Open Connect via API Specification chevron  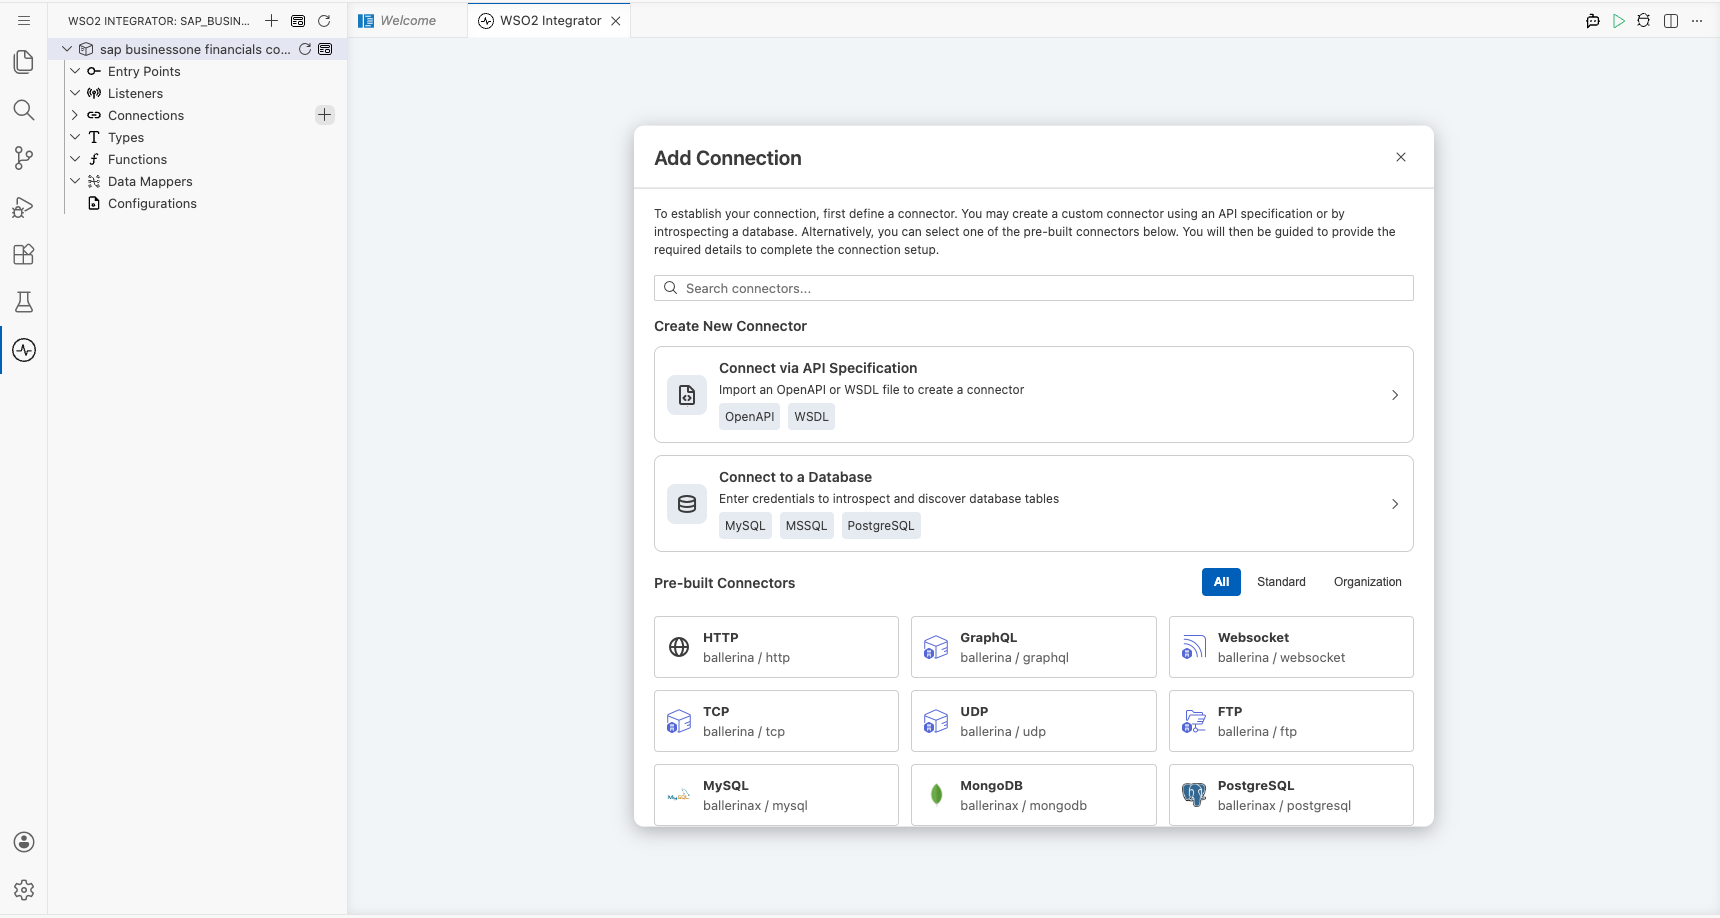[x=1395, y=395]
